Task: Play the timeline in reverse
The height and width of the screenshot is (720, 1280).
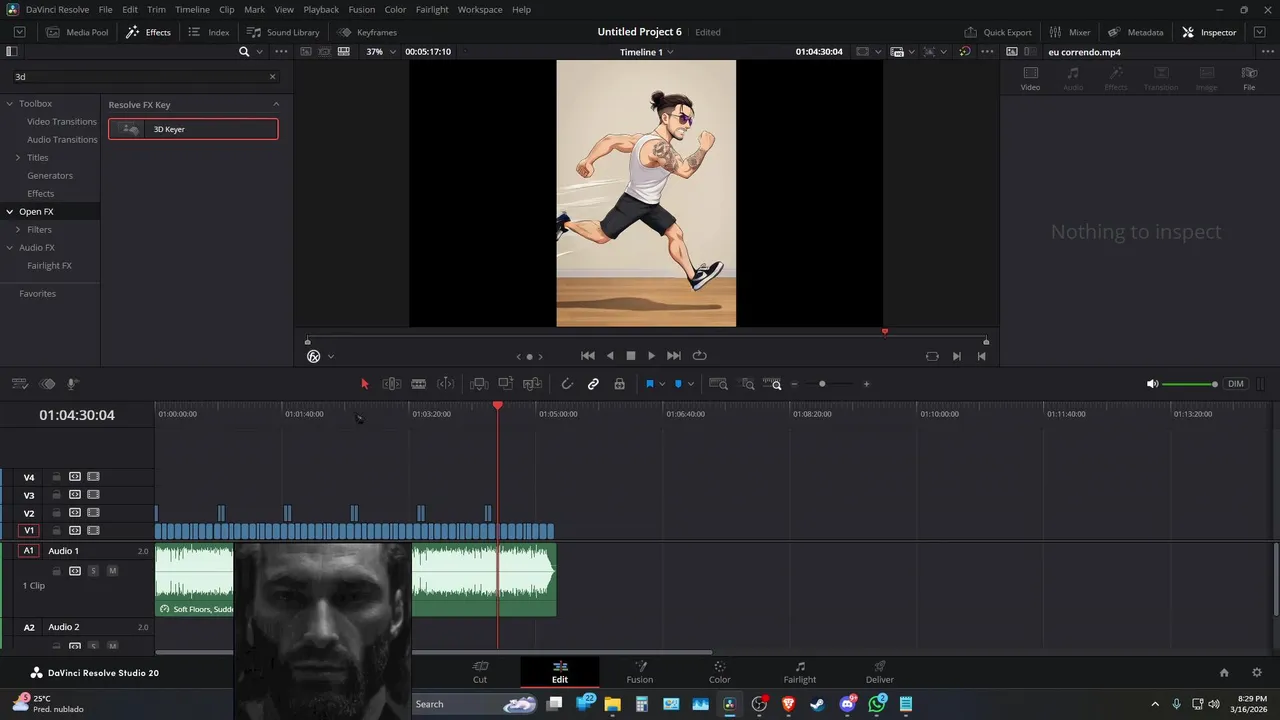Action: (x=610, y=356)
